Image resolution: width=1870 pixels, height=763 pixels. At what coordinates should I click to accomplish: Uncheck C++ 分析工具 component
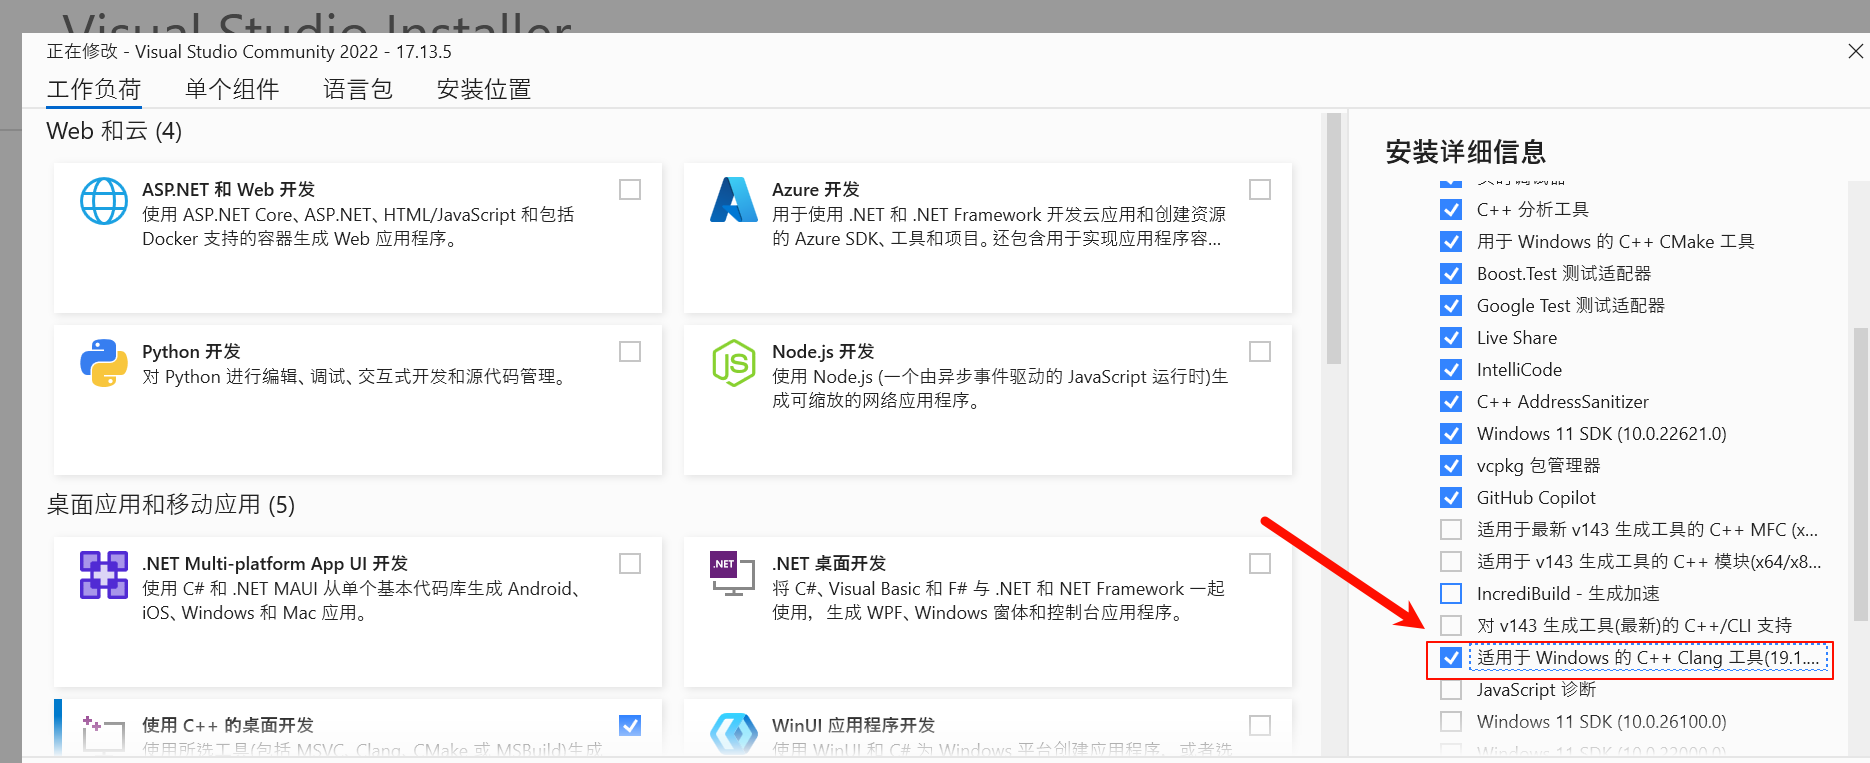pyautogui.click(x=1451, y=210)
